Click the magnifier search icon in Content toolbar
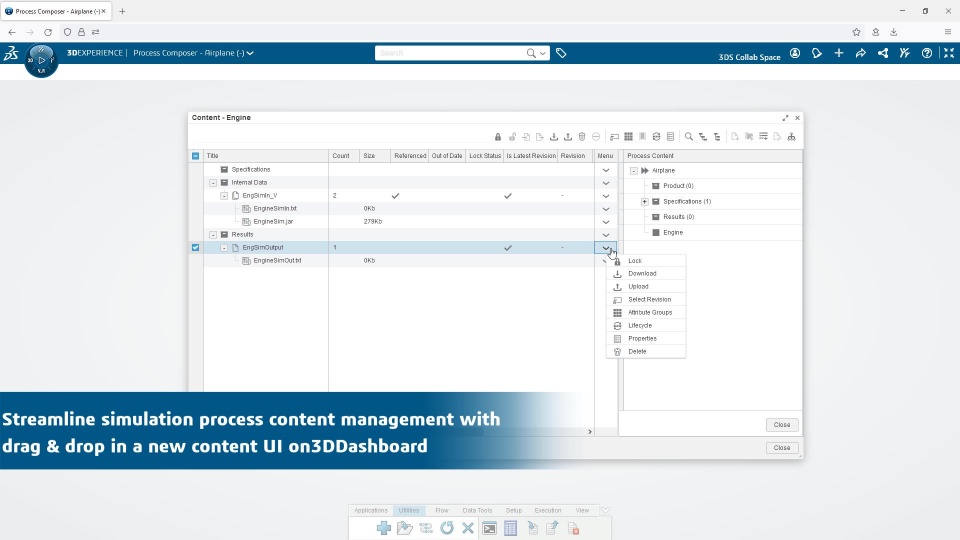960x540 pixels. click(x=689, y=137)
